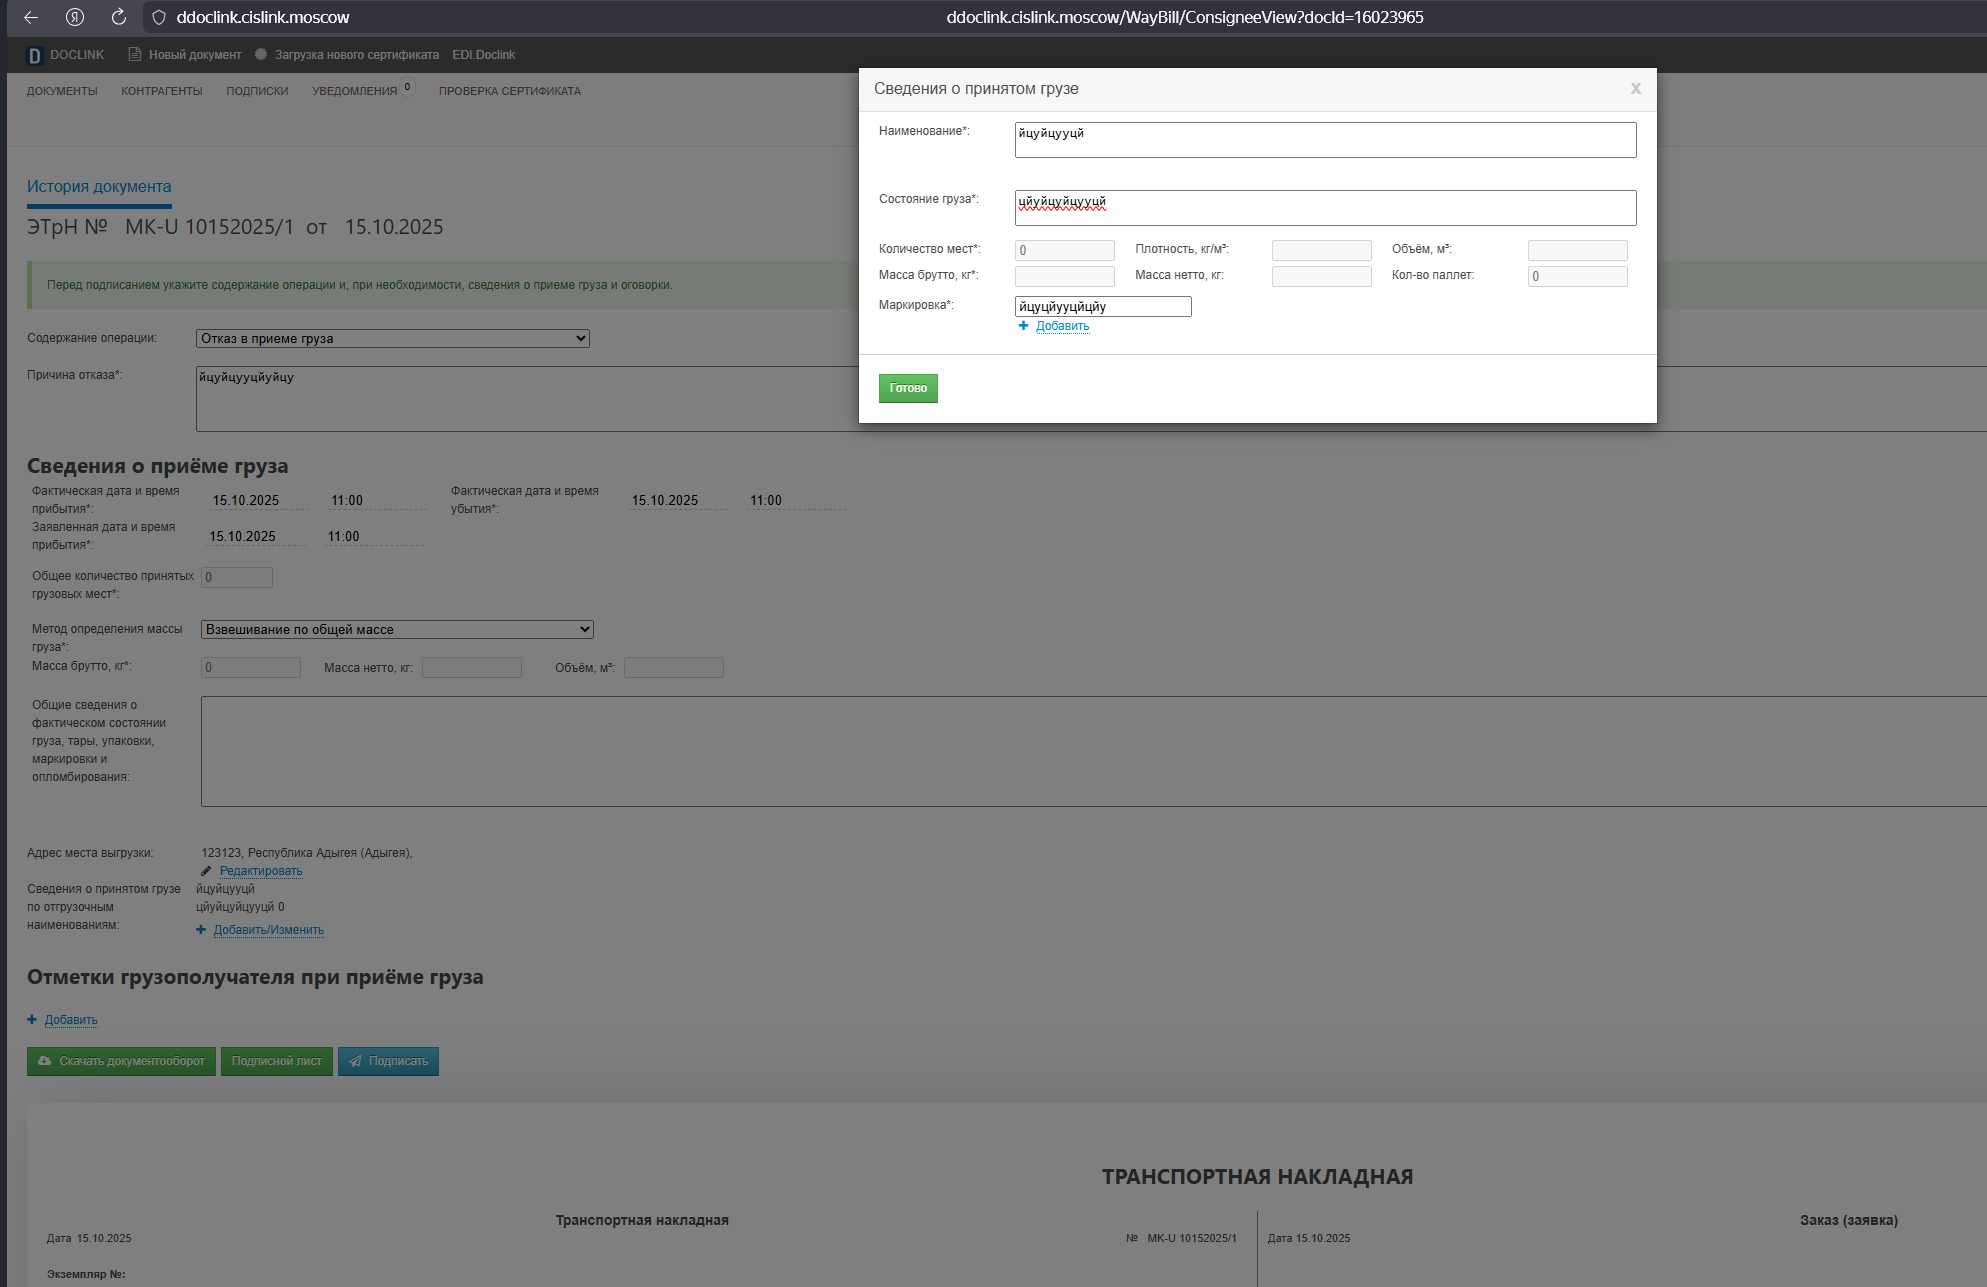Click the browser back arrow icon
Image resolution: width=1987 pixels, height=1287 pixels.
point(31,17)
